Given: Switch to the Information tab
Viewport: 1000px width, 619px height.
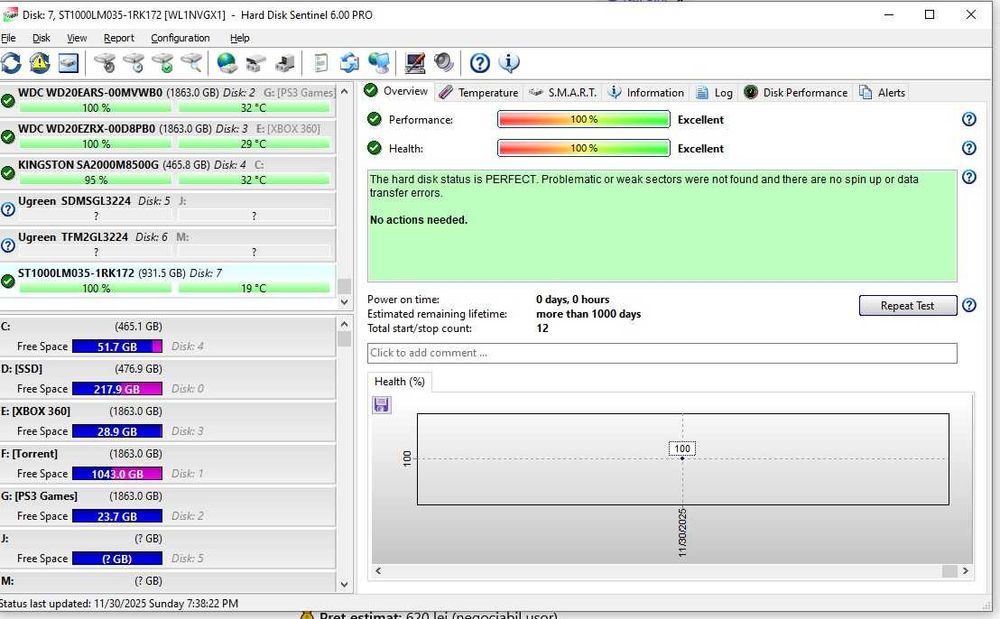Looking at the screenshot, I should pos(645,92).
